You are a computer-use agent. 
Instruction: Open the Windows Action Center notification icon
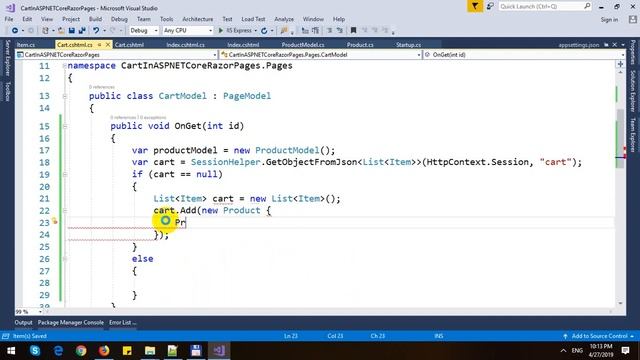coord(625,351)
